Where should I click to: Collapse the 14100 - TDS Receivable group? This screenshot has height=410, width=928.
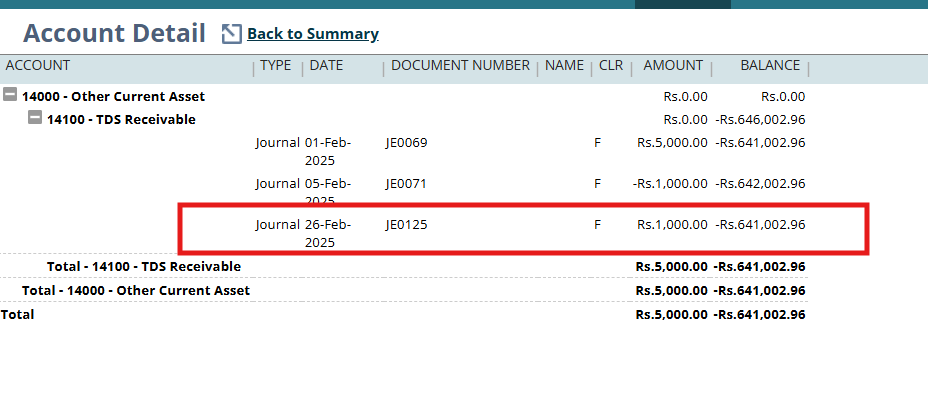(x=35, y=119)
